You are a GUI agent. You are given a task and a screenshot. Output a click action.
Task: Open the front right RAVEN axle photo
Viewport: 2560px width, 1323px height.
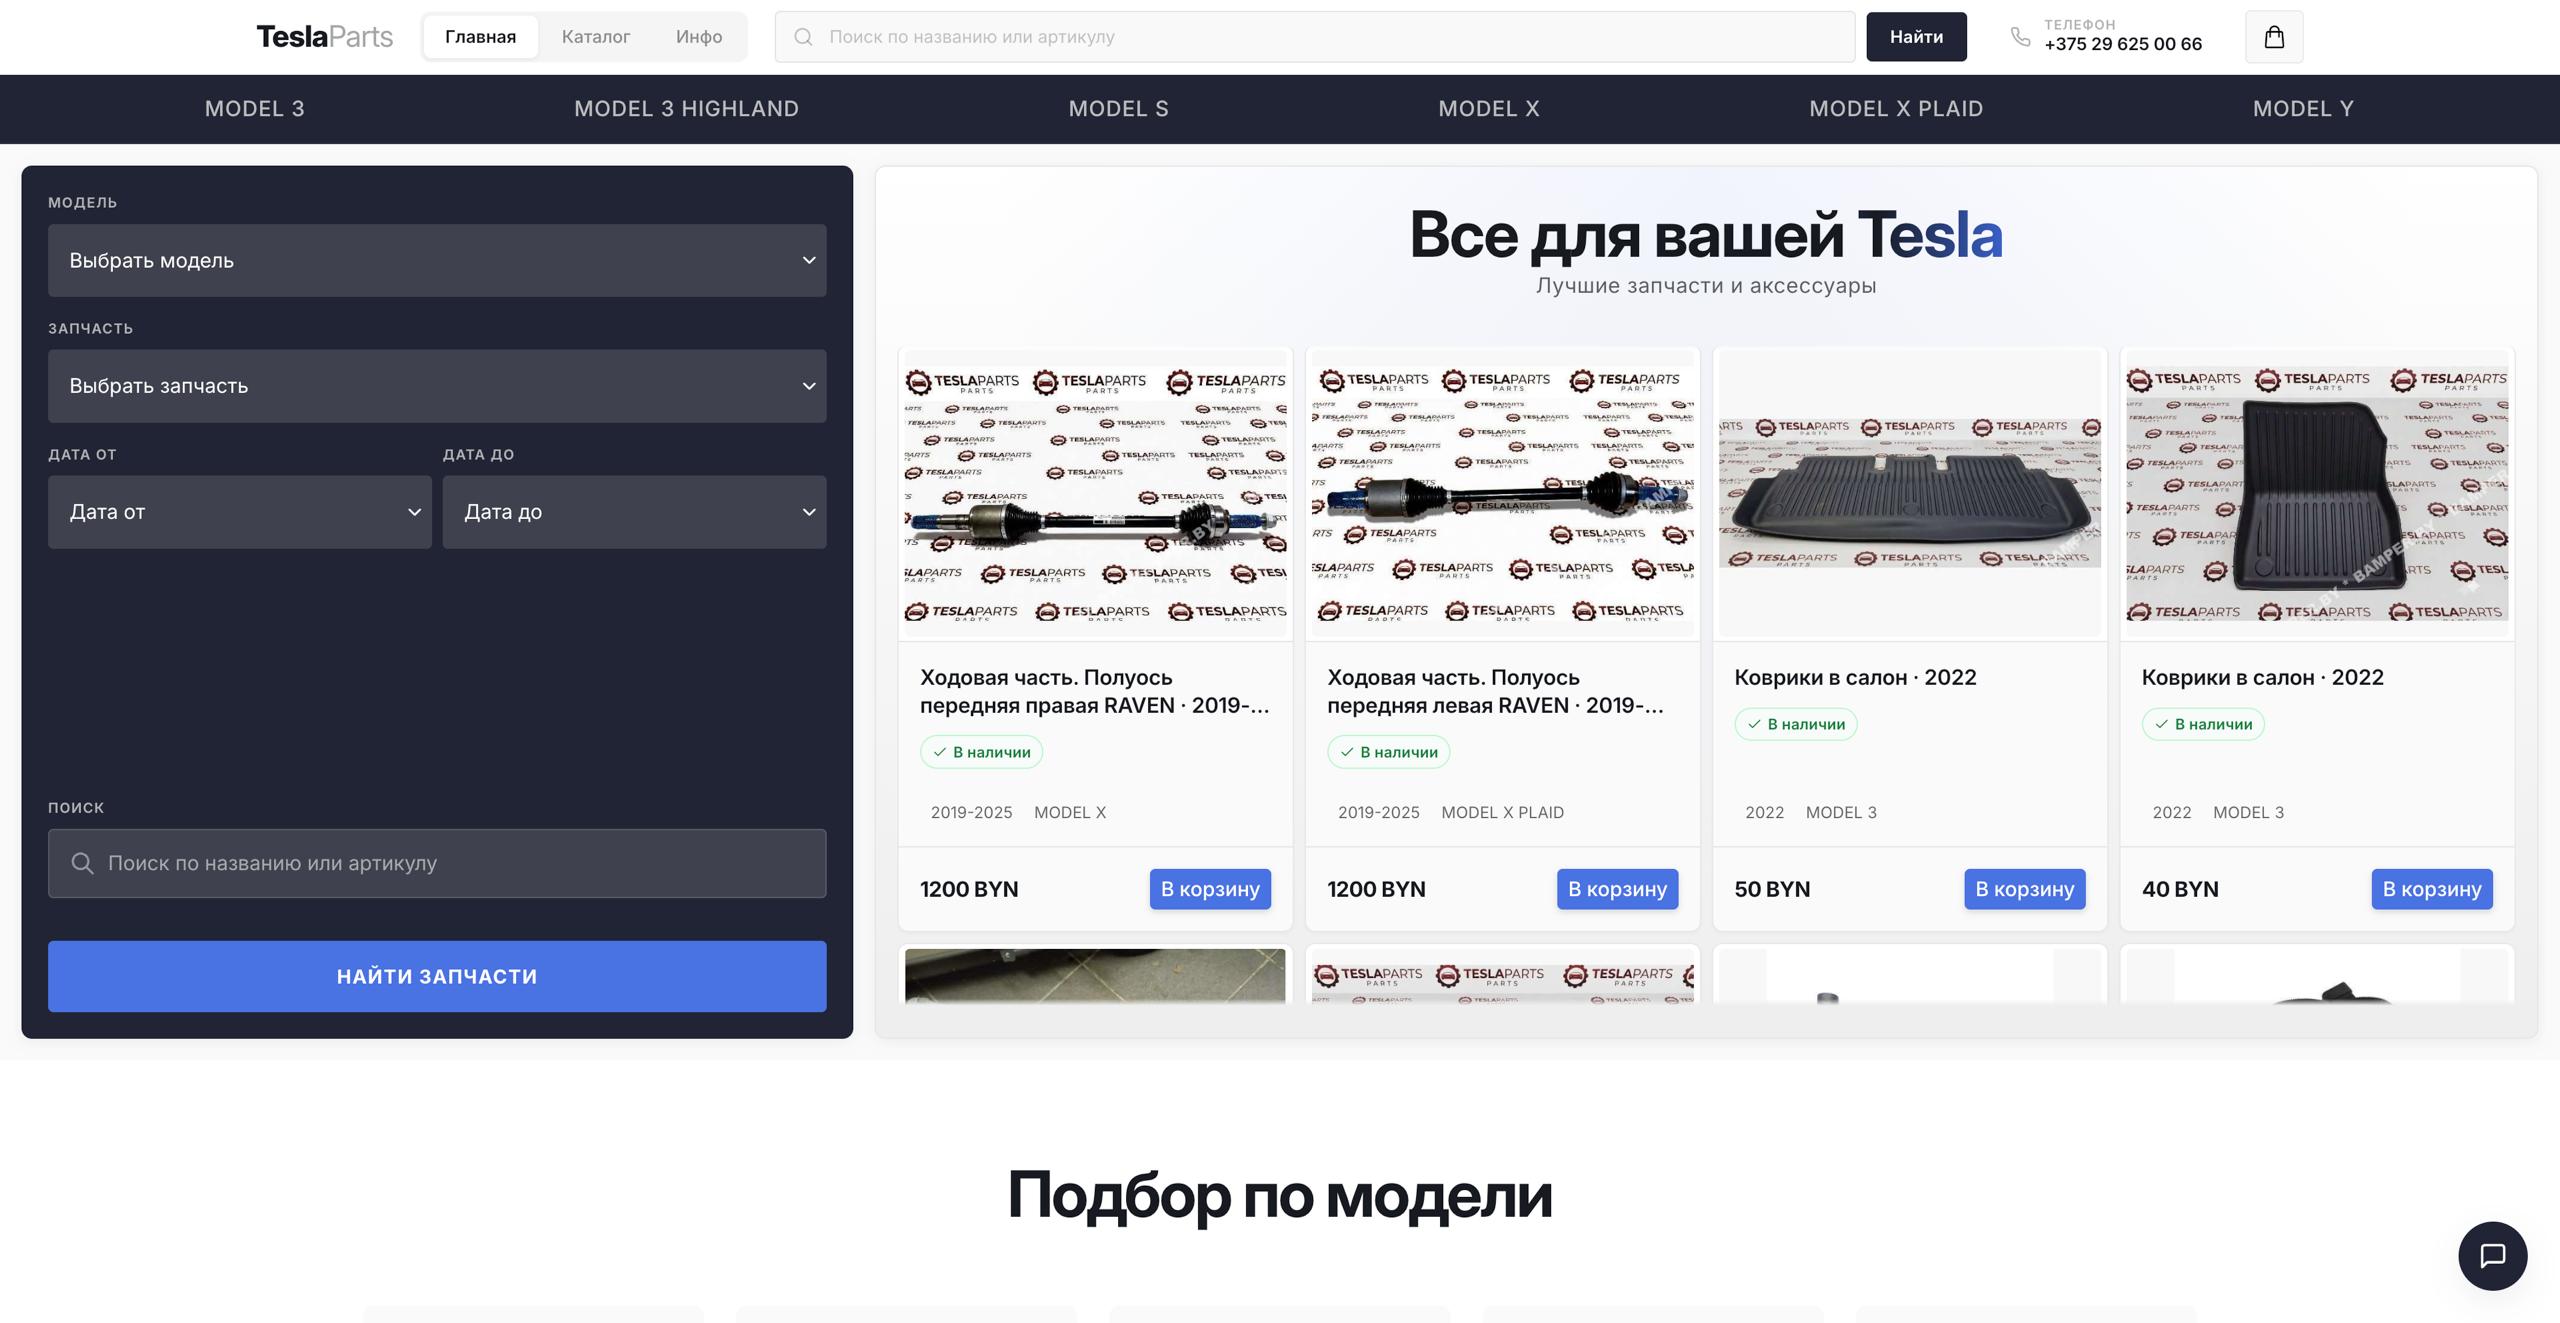click(x=1095, y=494)
